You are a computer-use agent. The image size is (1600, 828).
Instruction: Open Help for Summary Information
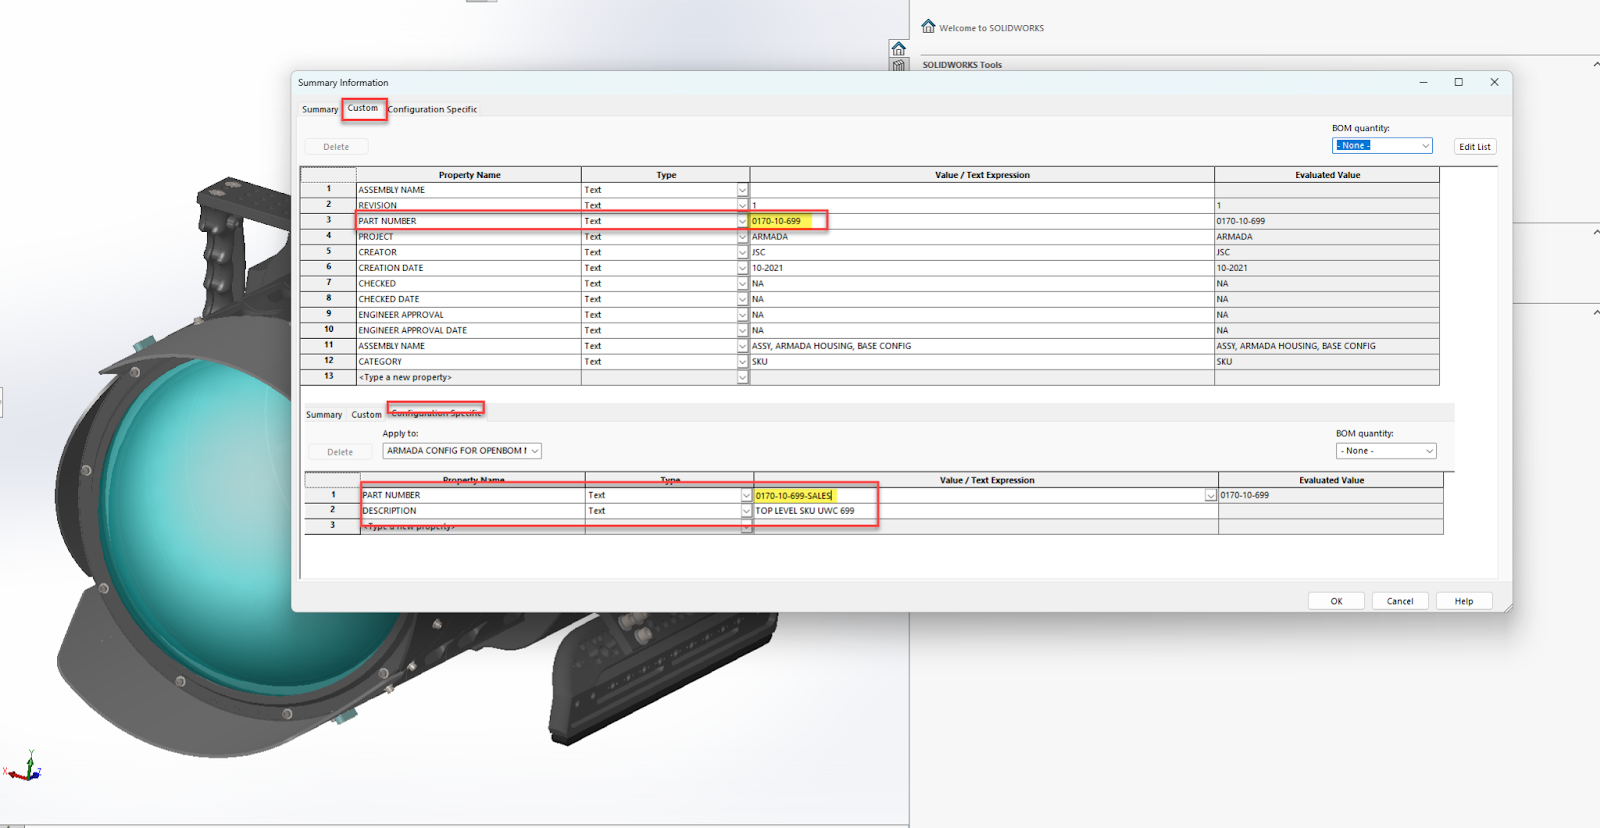coord(1464,601)
